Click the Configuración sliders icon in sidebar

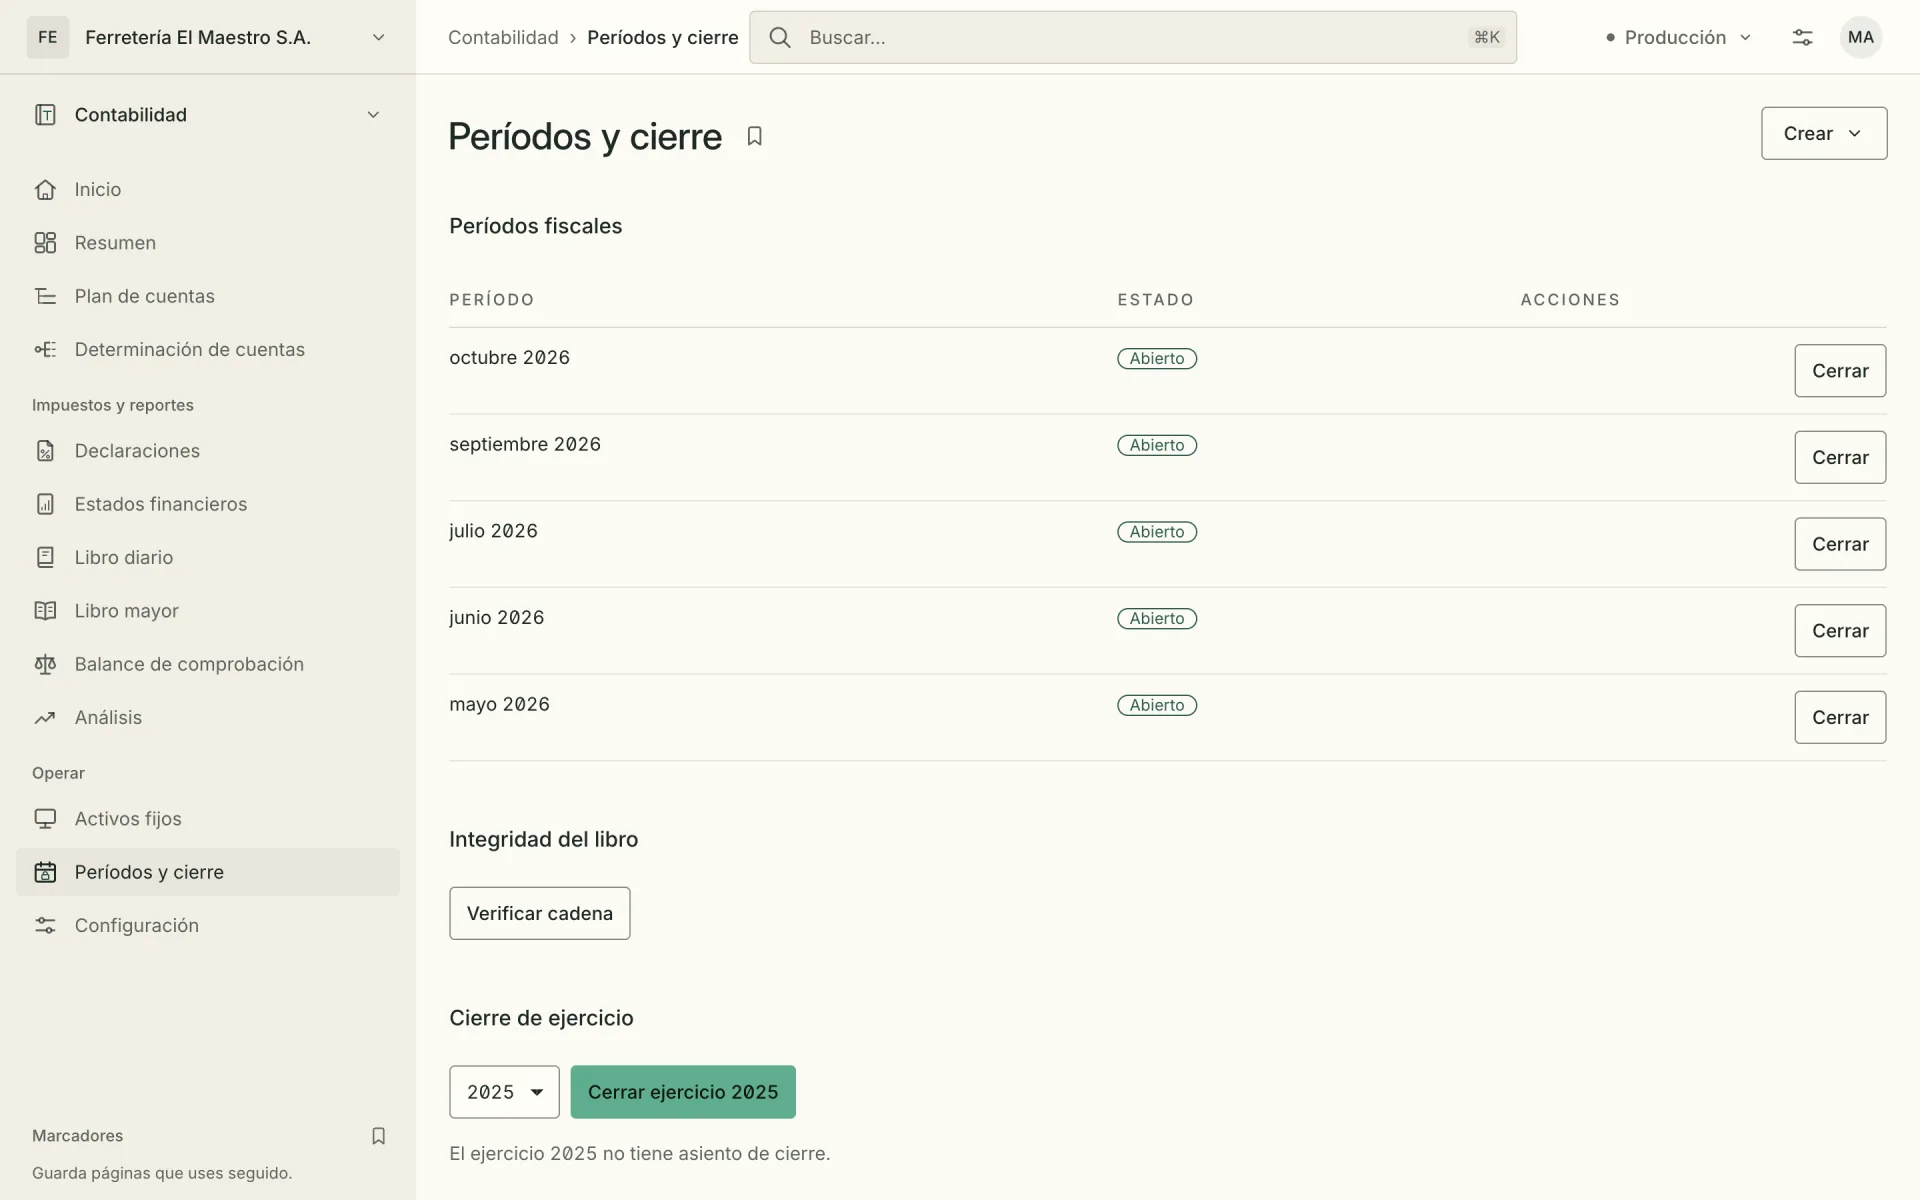[45, 925]
